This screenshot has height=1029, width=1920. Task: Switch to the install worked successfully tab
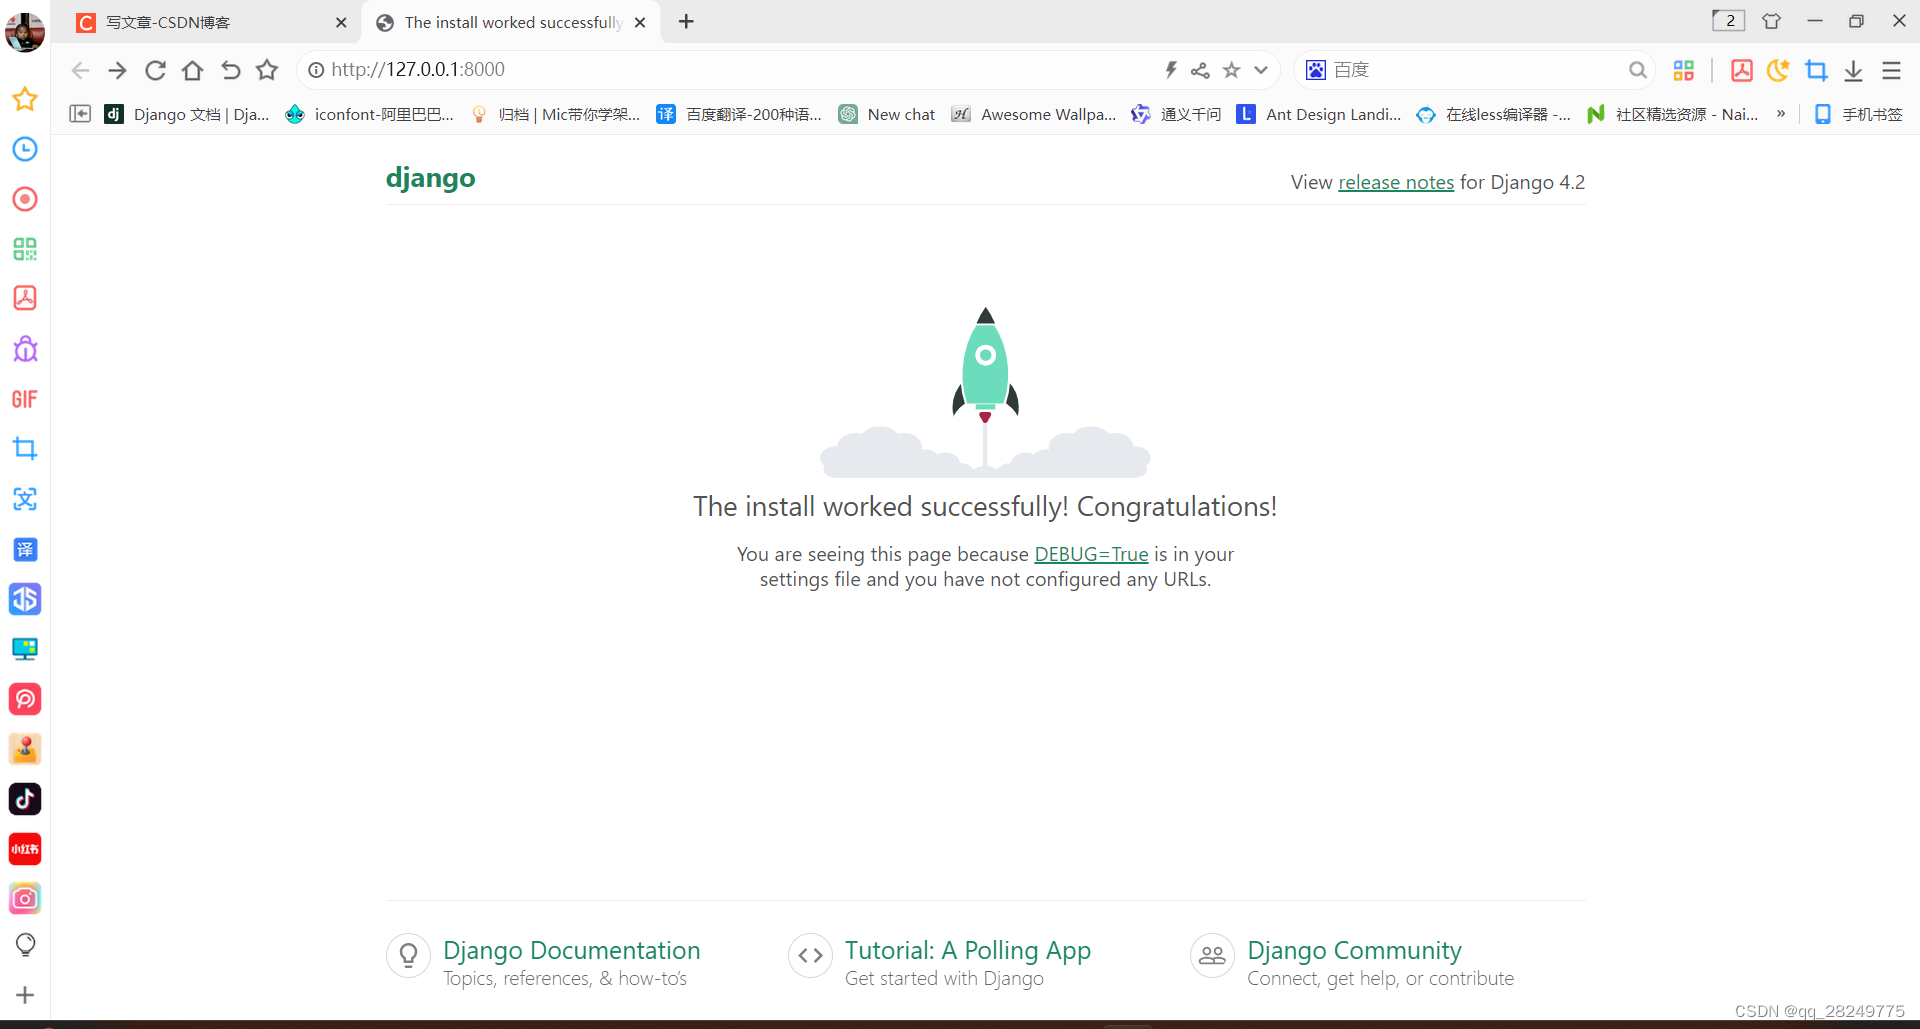[510, 22]
